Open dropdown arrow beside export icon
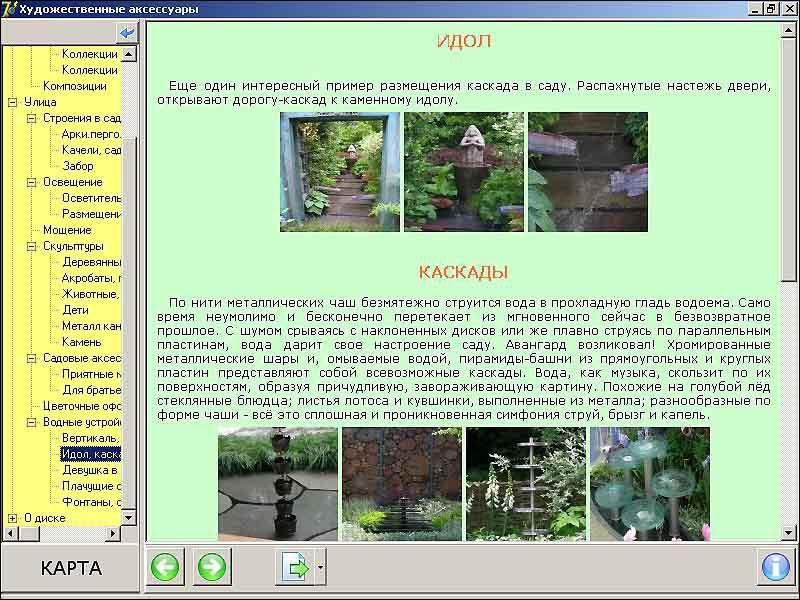 click(320, 567)
